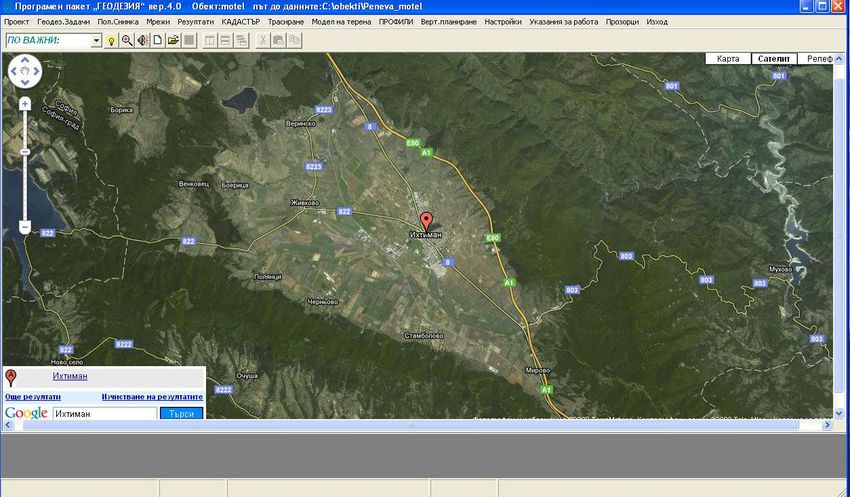This screenshot has width=850, height=497.
Task: Click the Полянци village label on map
Action: (268, 277)
